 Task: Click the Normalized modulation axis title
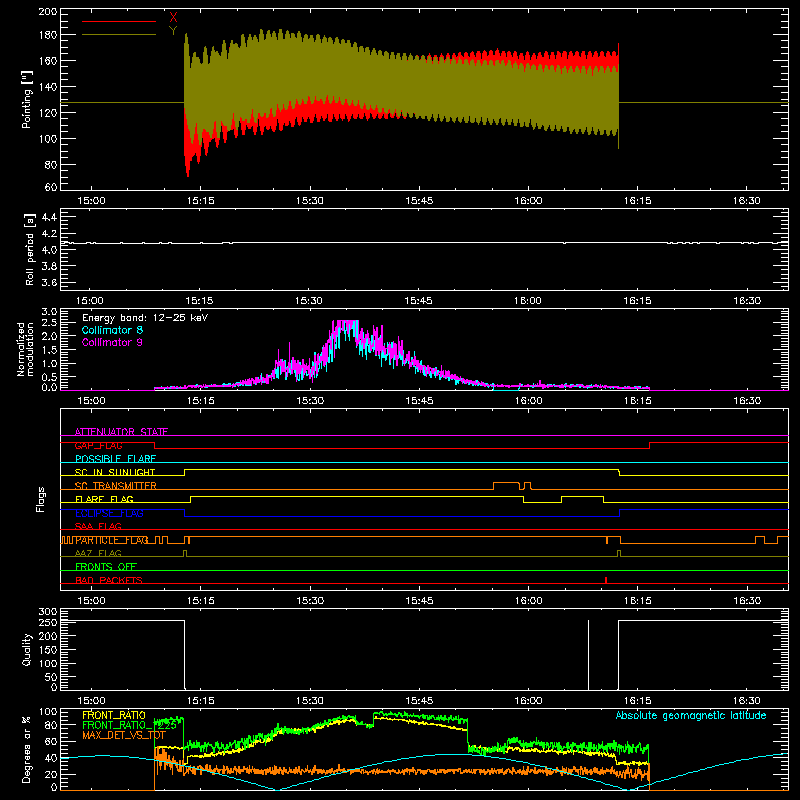tap(25, 349)
